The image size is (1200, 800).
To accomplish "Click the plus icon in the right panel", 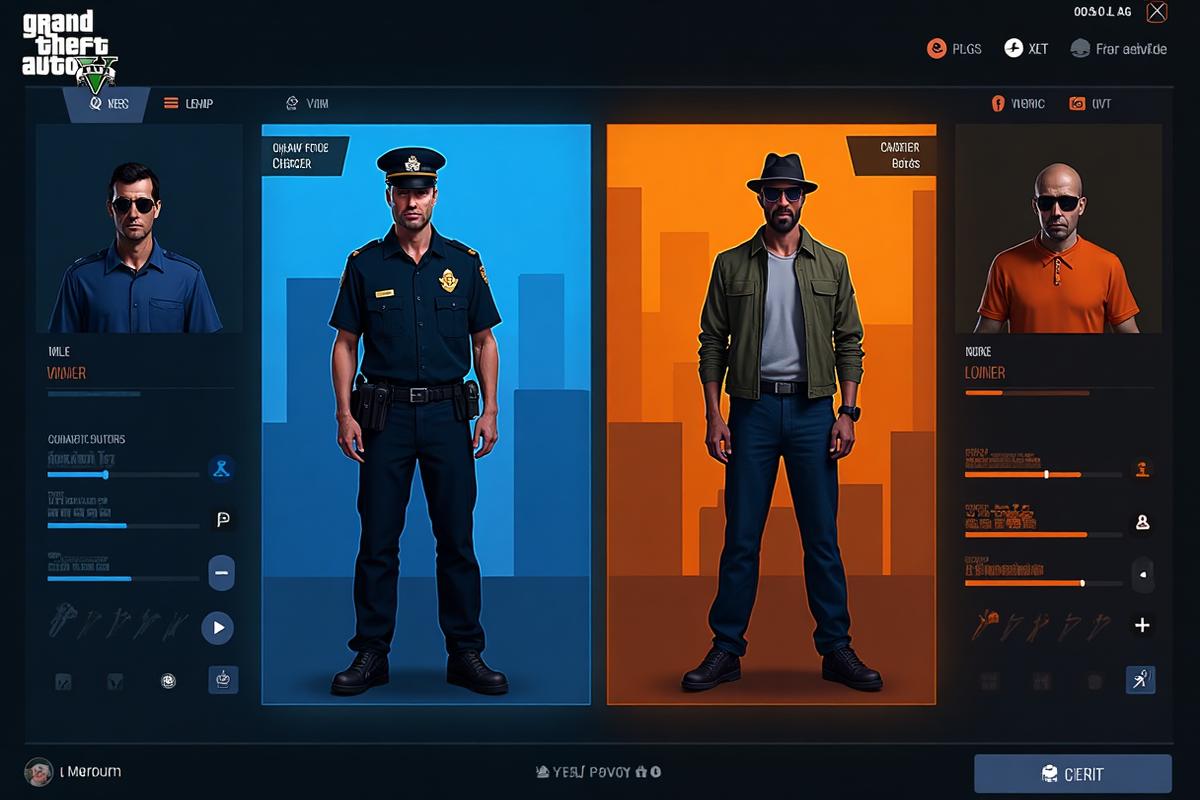I will click(x=1141, y=624).
